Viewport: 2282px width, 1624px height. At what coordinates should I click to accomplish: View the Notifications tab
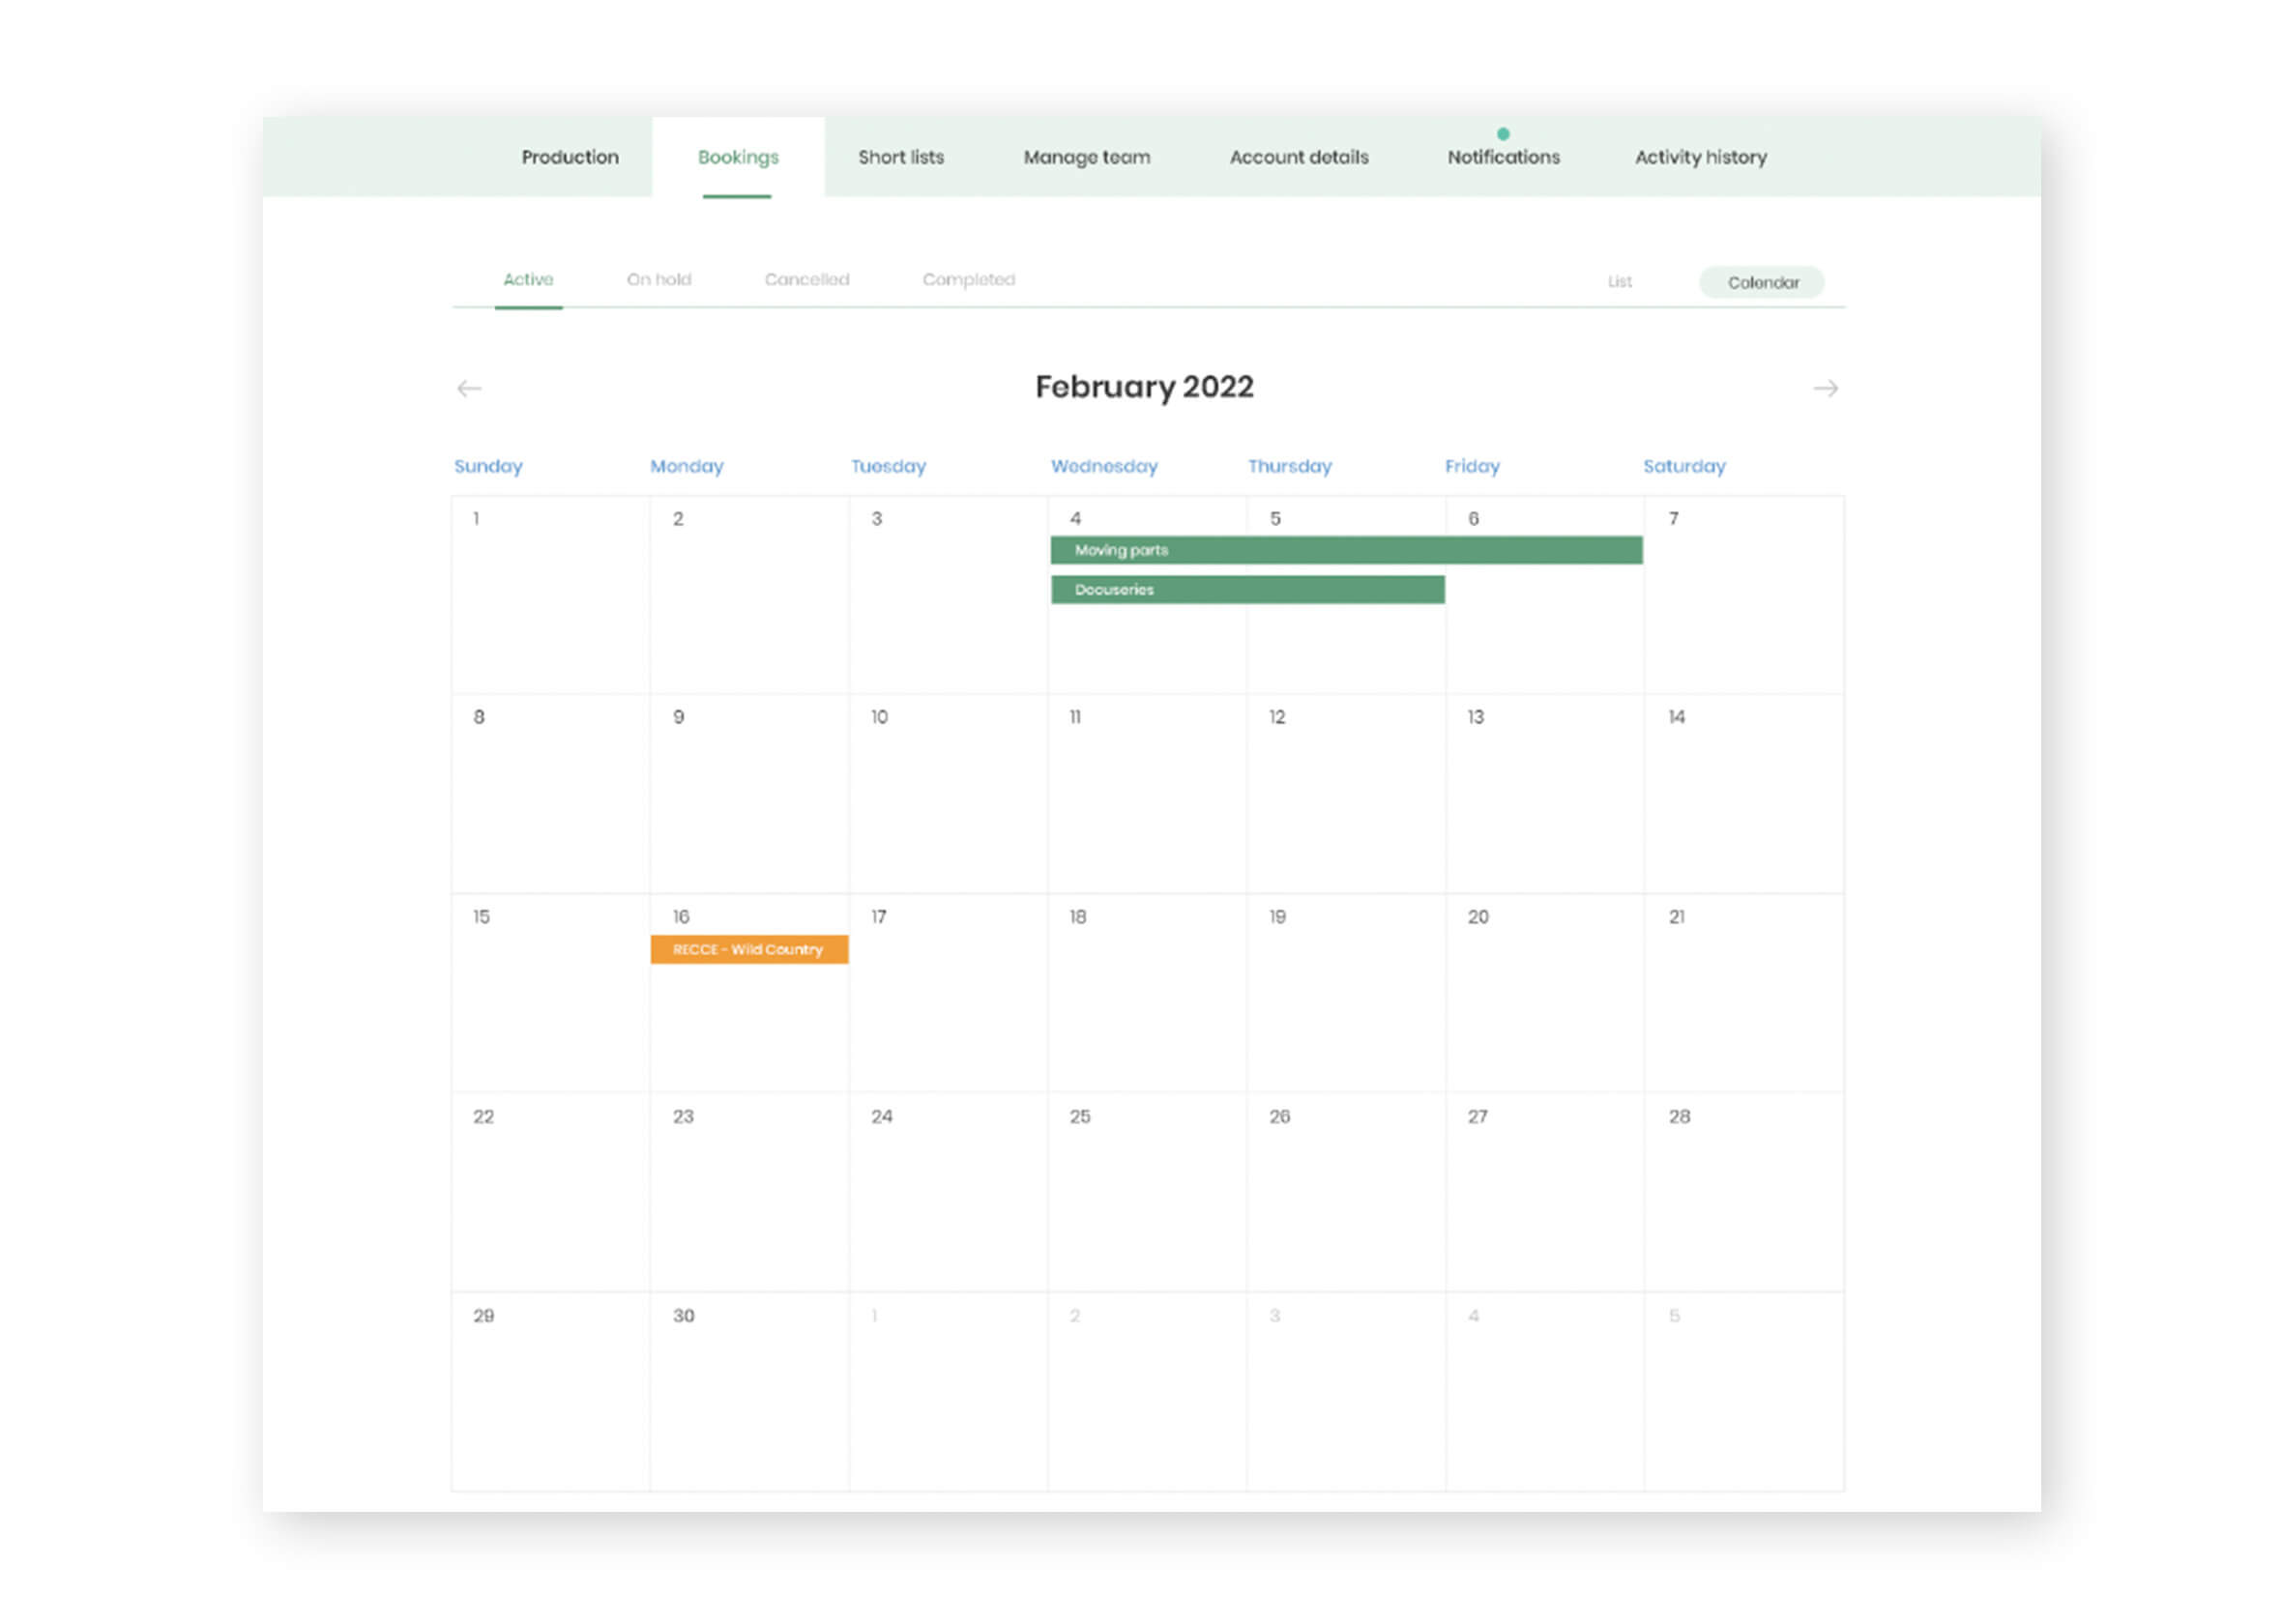1503,157
